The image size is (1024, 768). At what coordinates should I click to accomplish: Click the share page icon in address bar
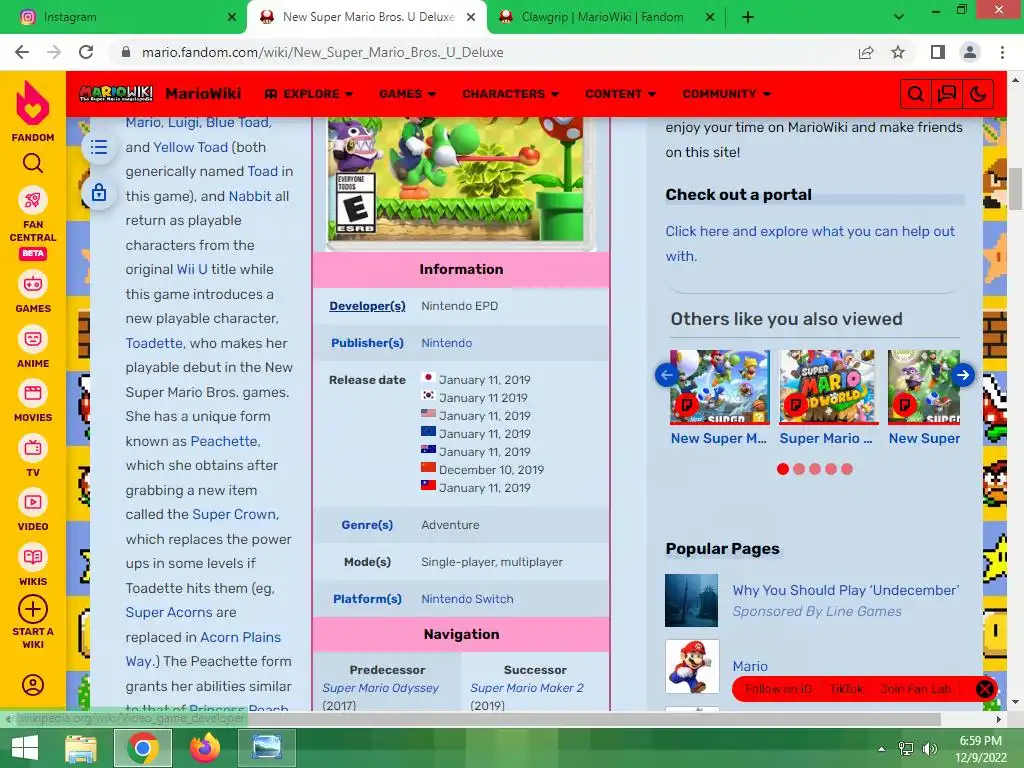[x=866, y=52]
